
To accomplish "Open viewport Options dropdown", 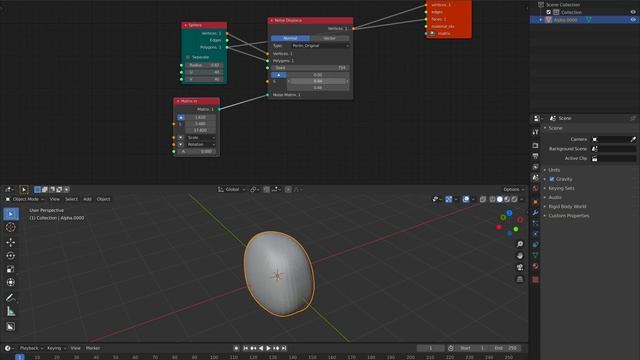I will (x=513, y=189).
